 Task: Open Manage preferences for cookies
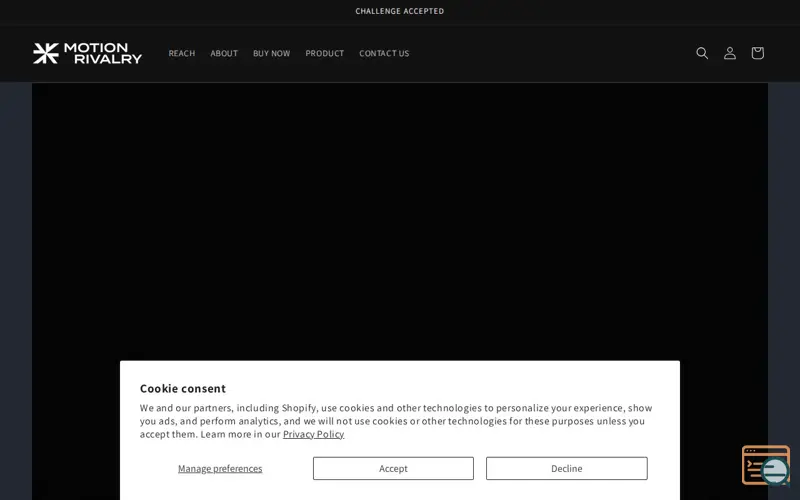pyautogui.click(x=220, y=468)
